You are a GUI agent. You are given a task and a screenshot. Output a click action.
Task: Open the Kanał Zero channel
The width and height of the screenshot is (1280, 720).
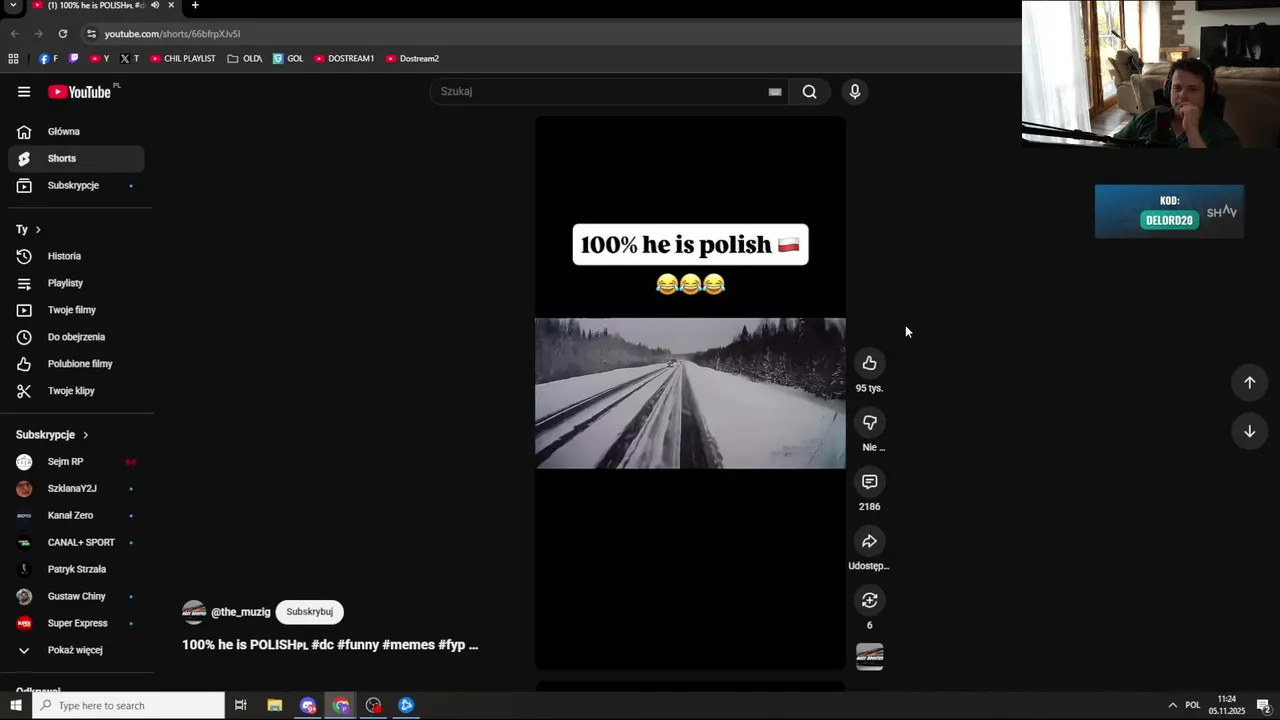(x=76, y=516)
